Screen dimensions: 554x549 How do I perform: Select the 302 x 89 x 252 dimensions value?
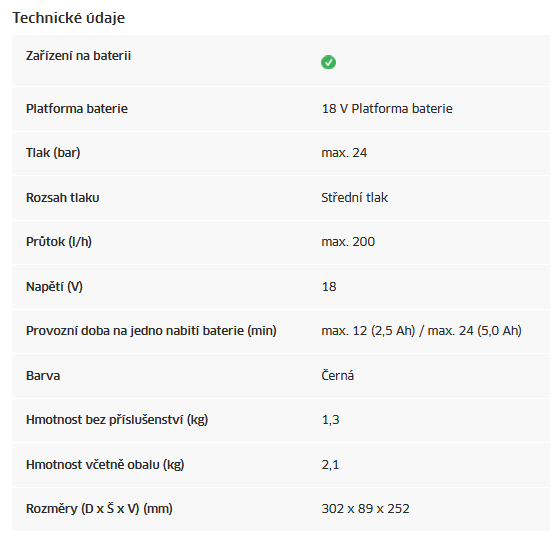pos(365,509)
